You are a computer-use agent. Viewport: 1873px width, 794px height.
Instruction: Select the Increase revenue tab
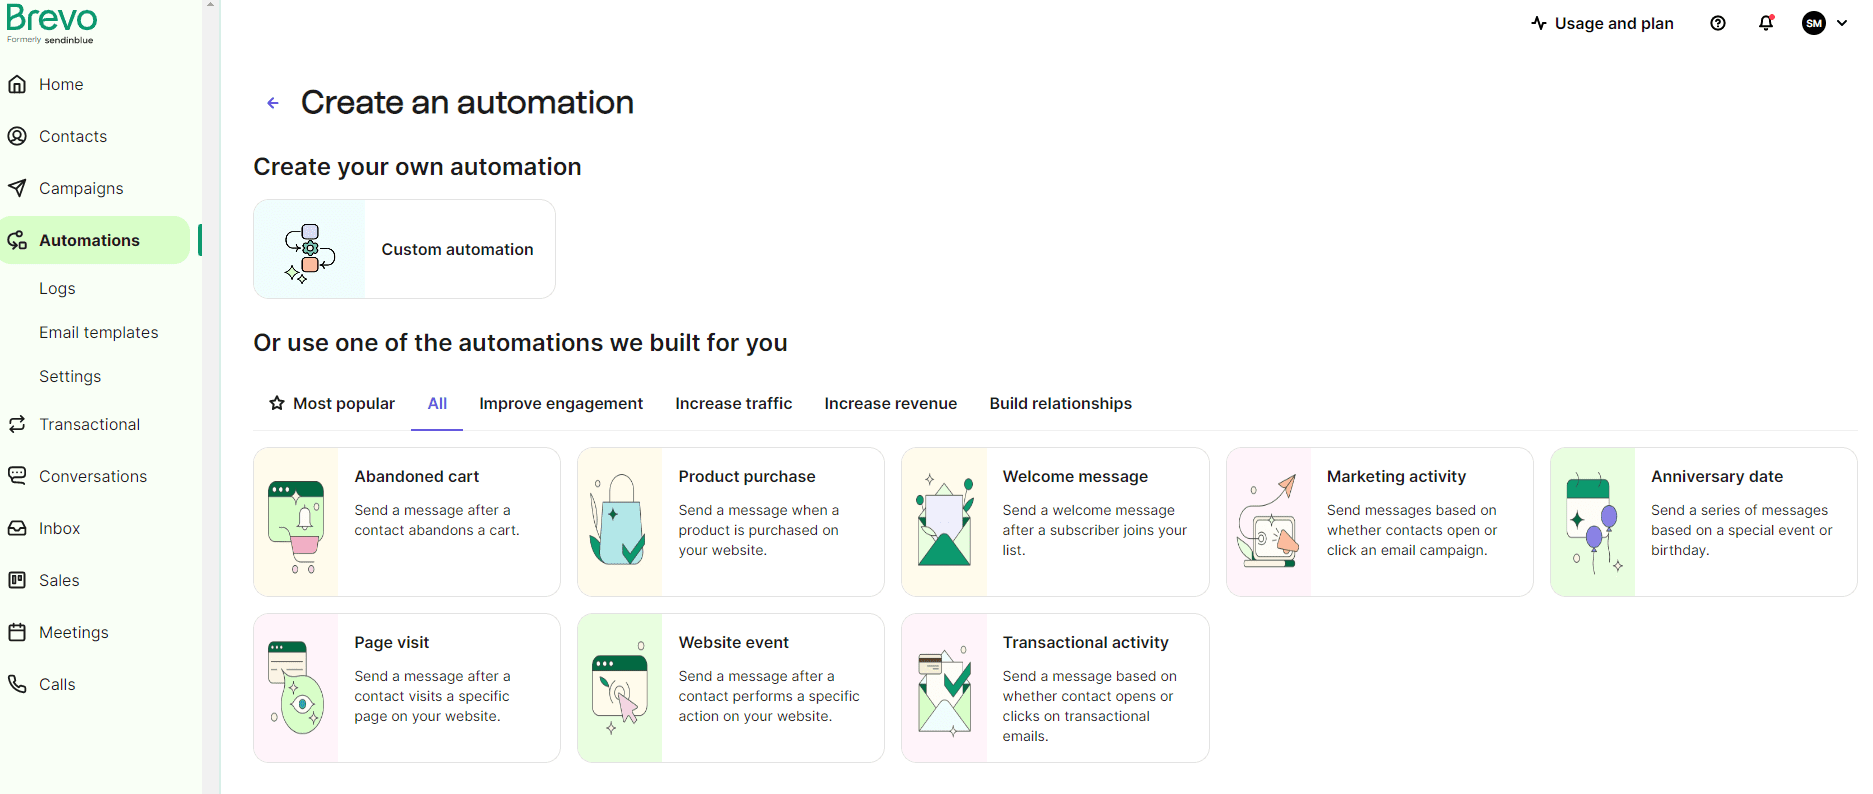(890, 404)
